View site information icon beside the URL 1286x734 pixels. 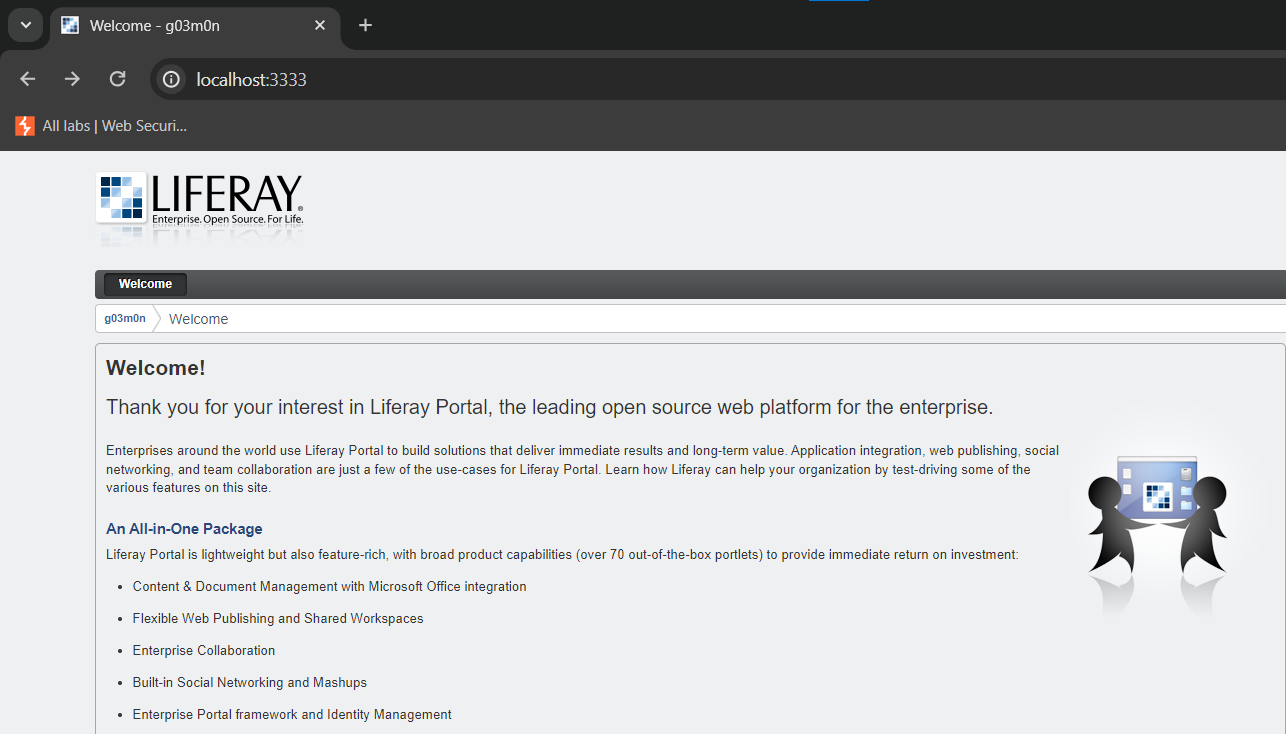[x=172, y=79]
